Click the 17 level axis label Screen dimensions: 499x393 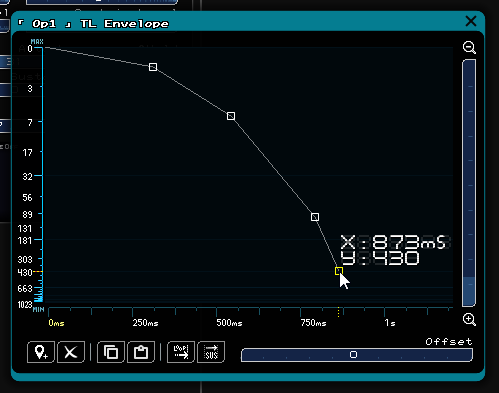(27, 153)
